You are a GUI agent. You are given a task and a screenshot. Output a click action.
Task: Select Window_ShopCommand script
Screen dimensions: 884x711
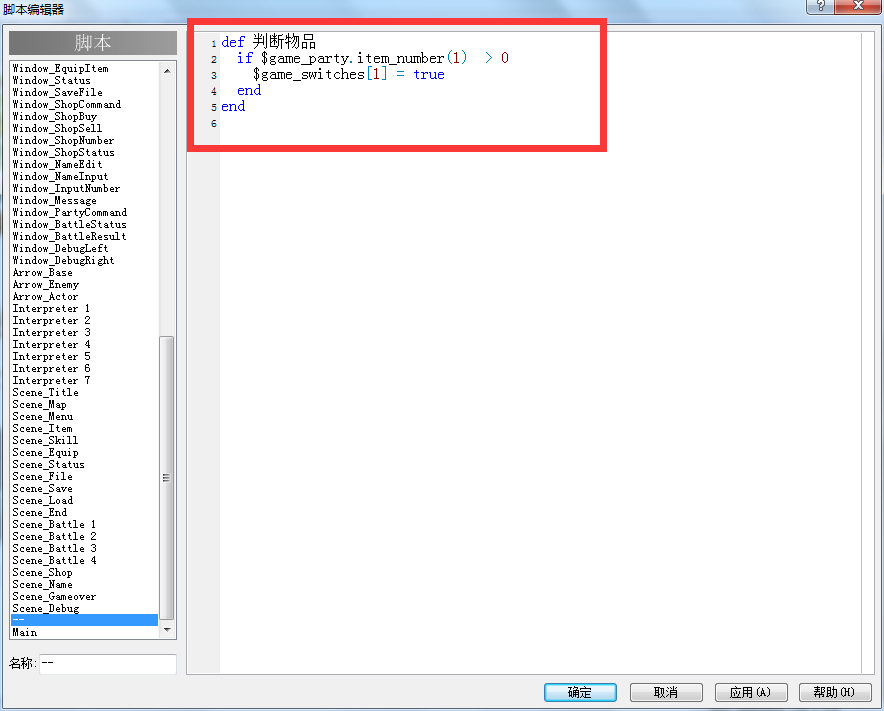point(67,104)
